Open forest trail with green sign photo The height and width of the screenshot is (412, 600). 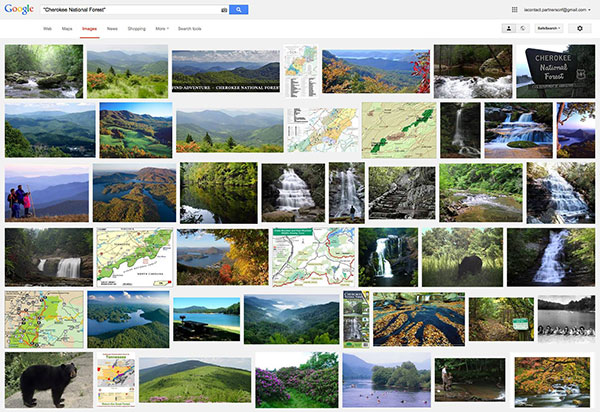click(x=501, y=319)
